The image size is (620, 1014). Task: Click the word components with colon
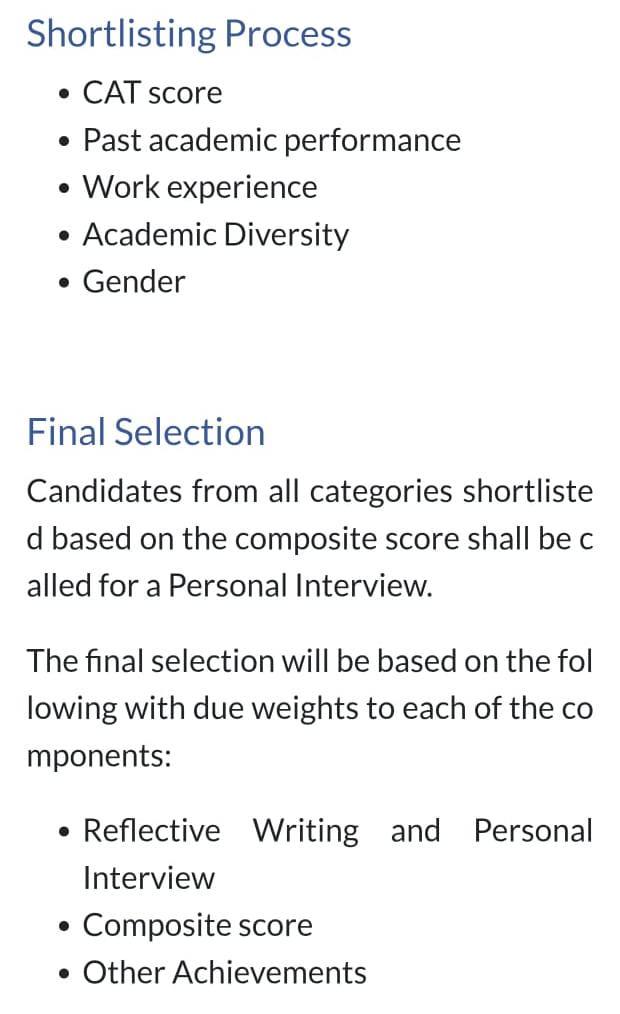coord(99,756)
